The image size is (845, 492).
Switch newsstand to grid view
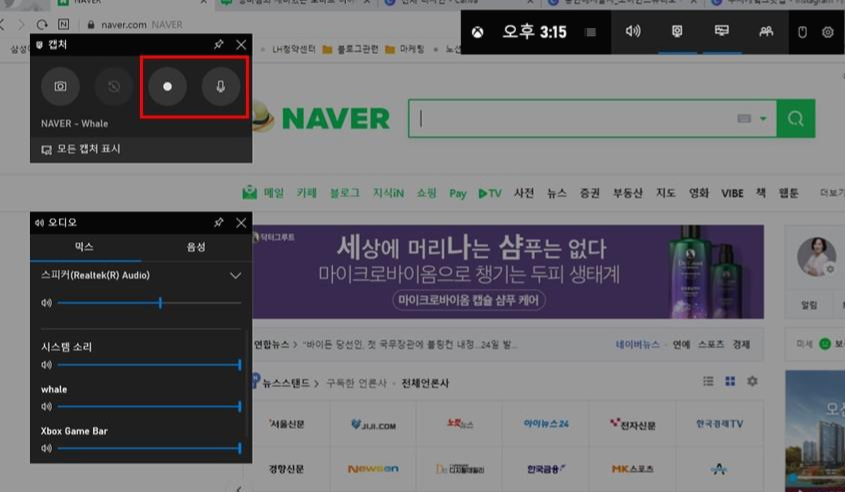point(730,381)
